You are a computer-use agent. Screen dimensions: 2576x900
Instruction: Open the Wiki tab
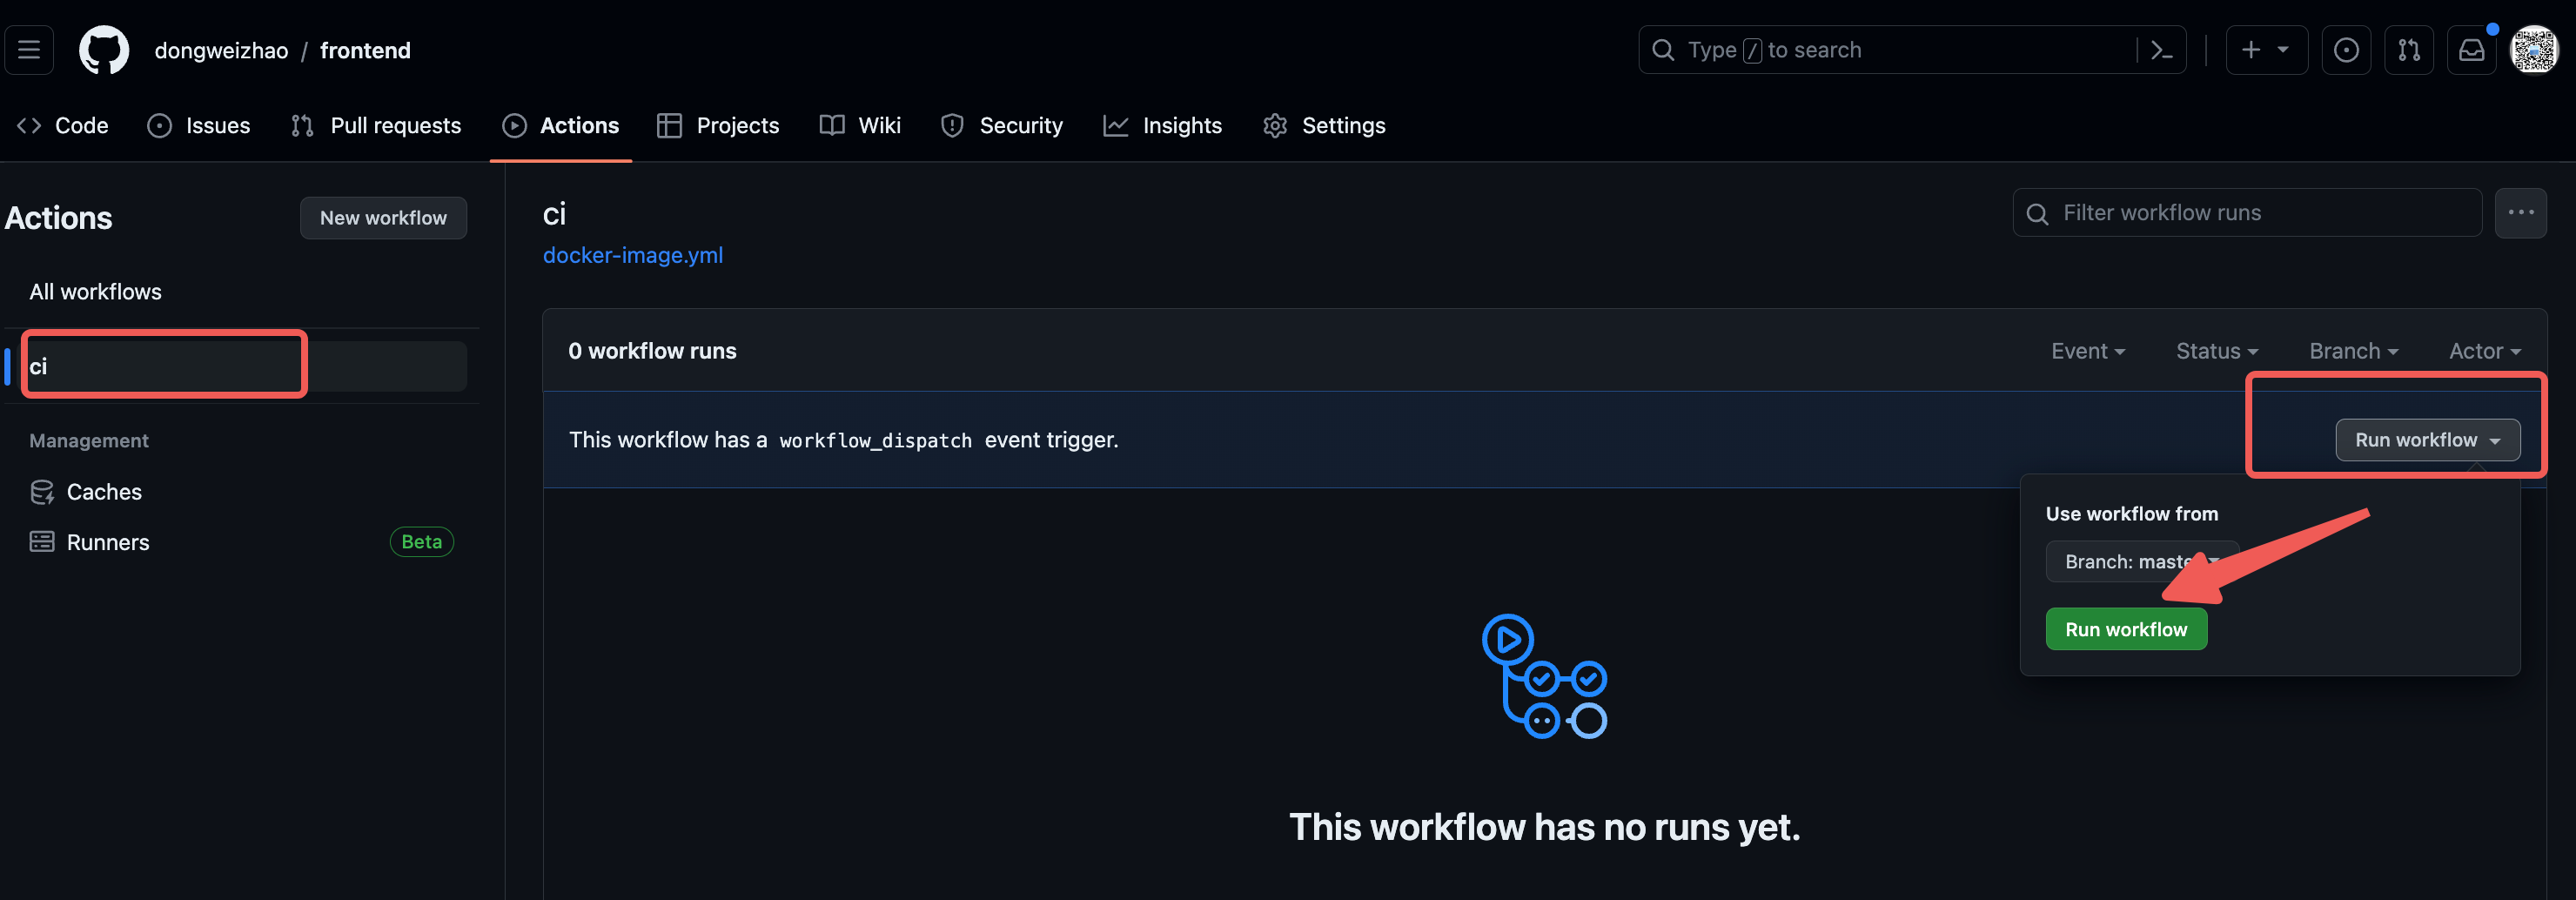tap(860, 125)
